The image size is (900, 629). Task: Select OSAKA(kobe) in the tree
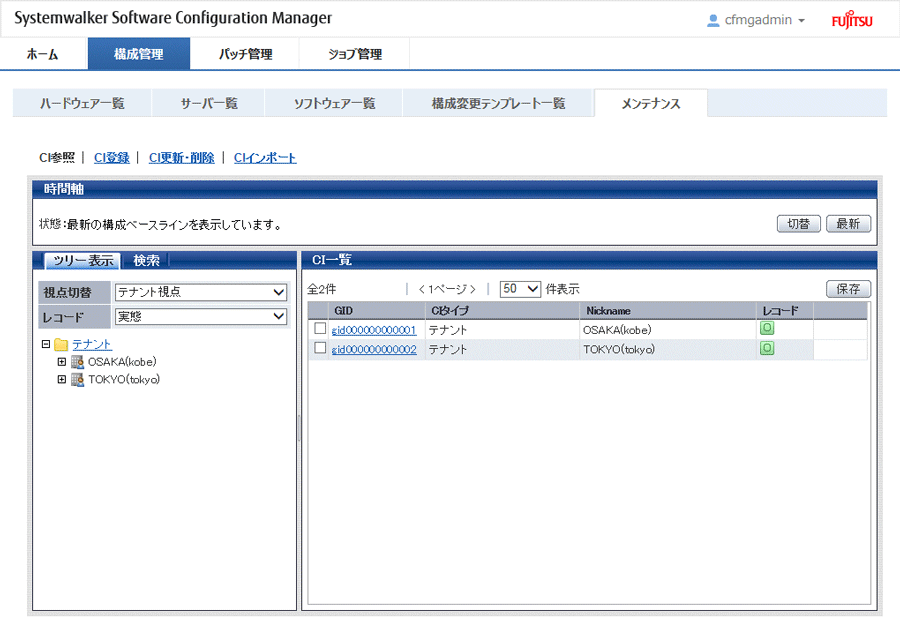(122, 362)
